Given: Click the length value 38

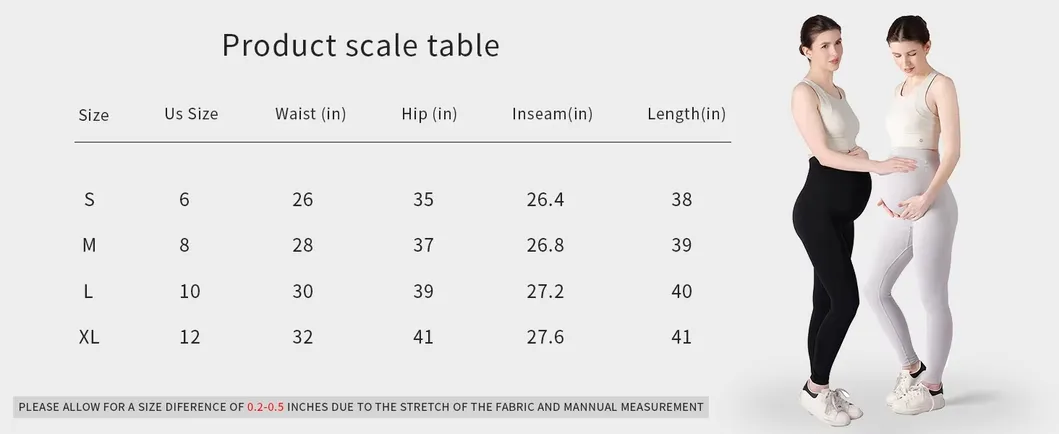Looking at the screenshot, I should pyautogui.click(x=681, y=200).
